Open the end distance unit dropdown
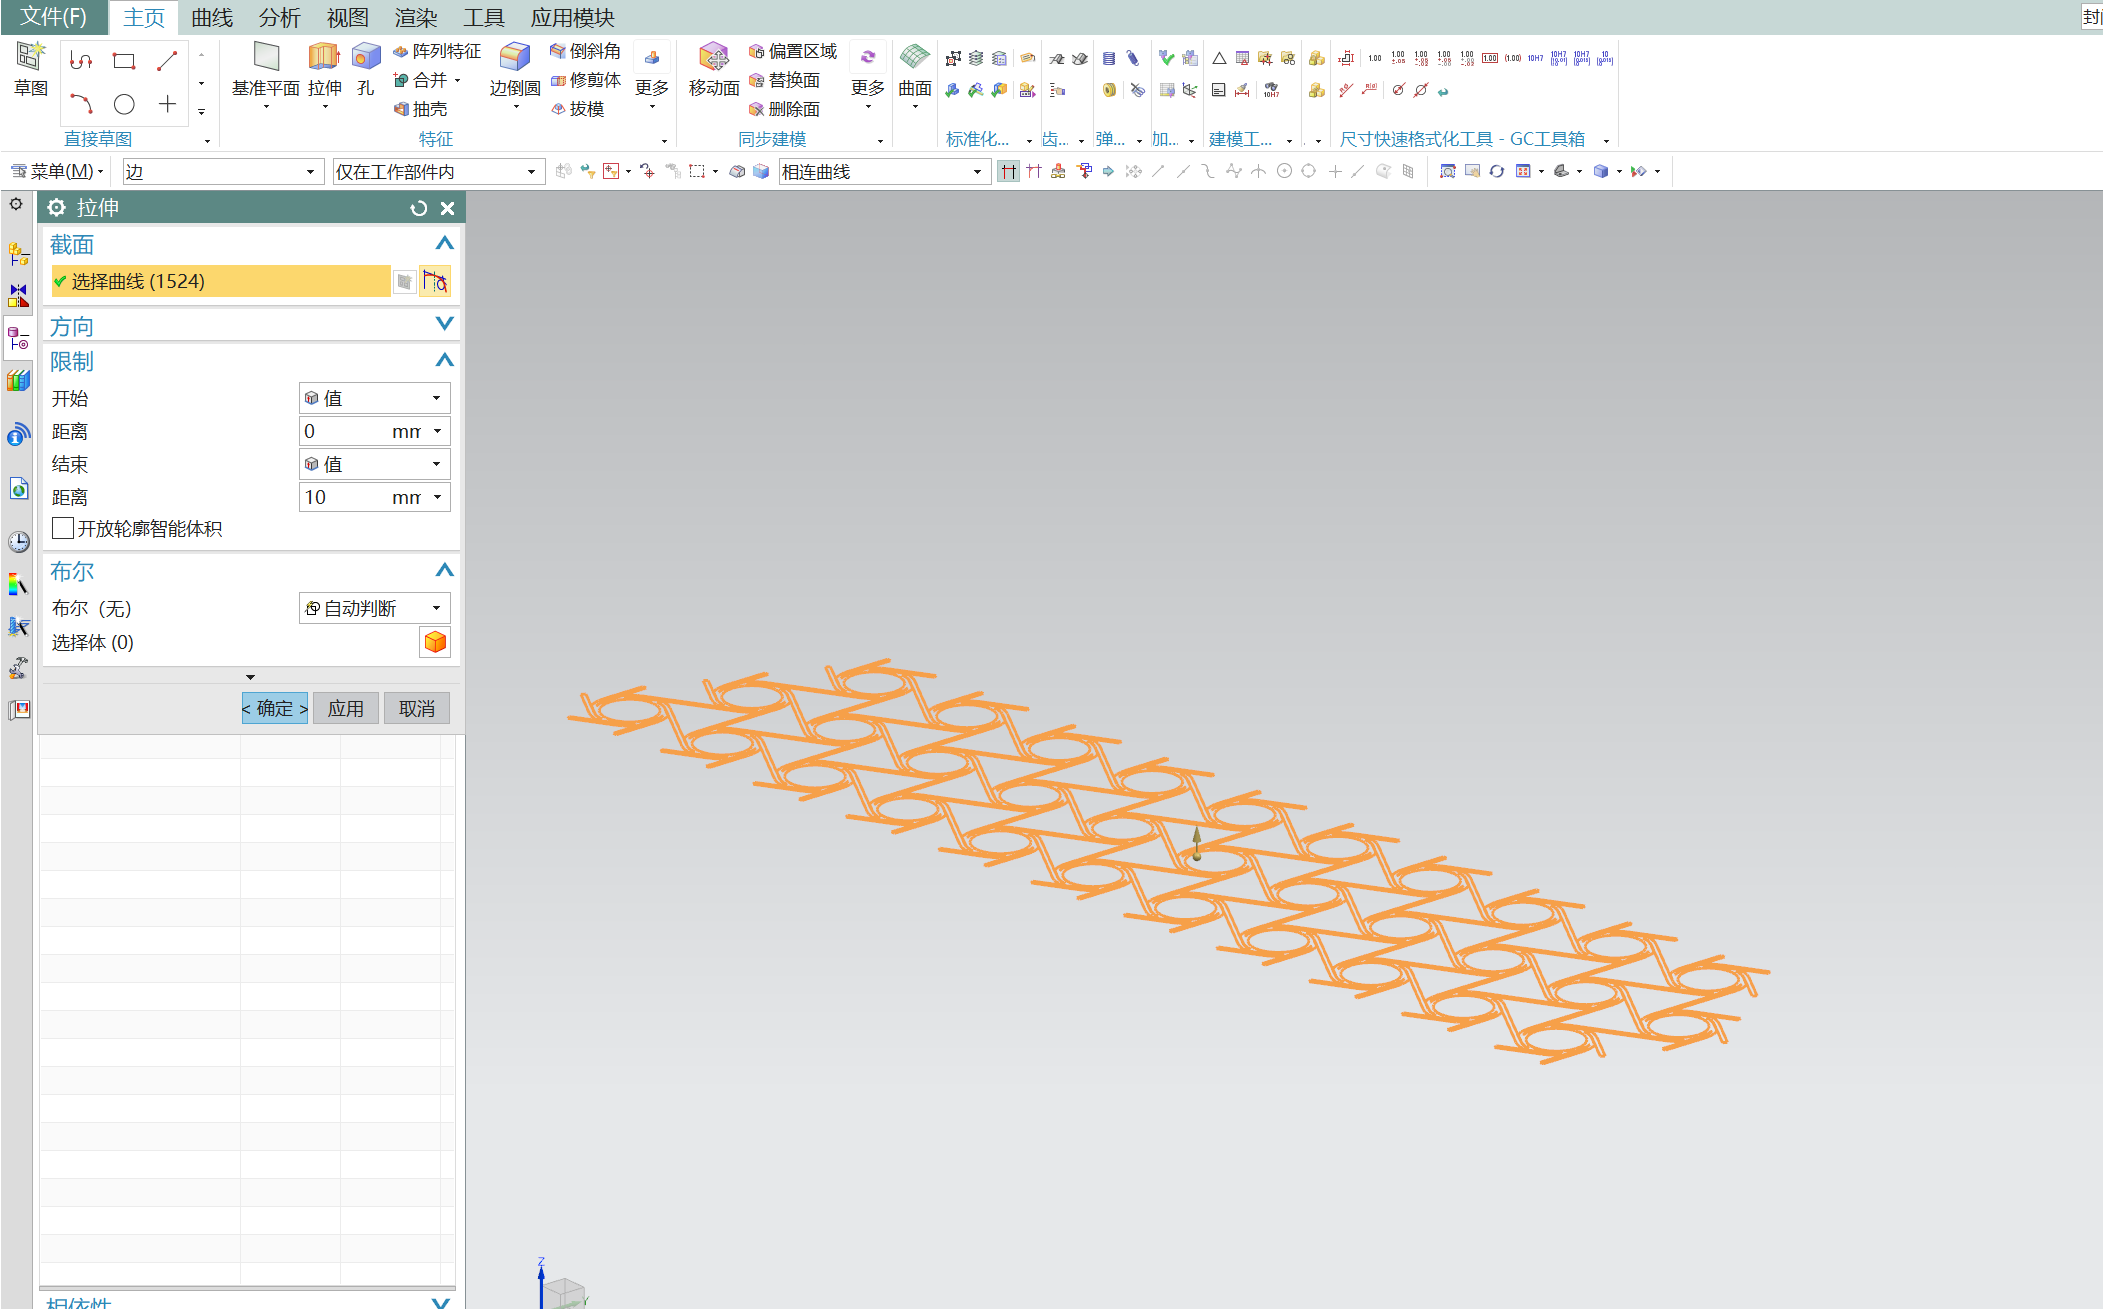Screen dimensions: 2103x1309 click(x=437, y=497)
